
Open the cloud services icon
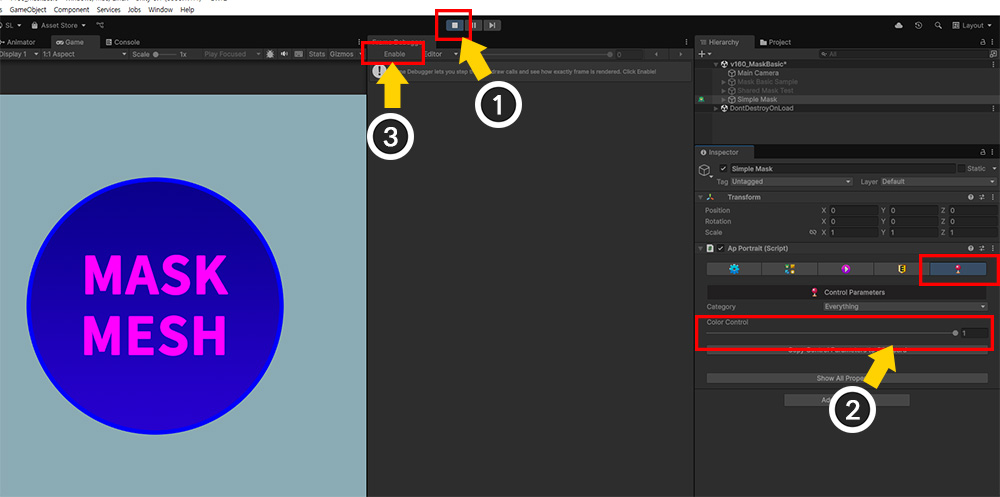pyautogui.click(x=899, y=26)
